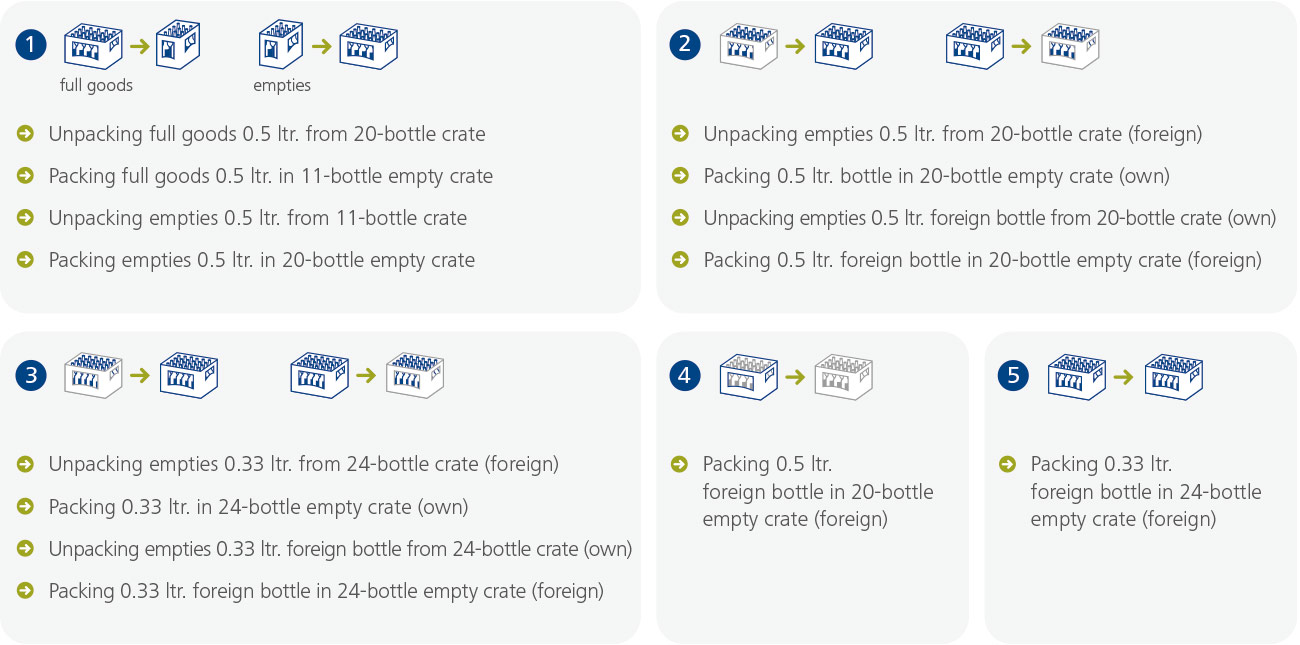Click the number 5 circle badge
The image size is (1300, 645).
click(x=1013, y=375)
